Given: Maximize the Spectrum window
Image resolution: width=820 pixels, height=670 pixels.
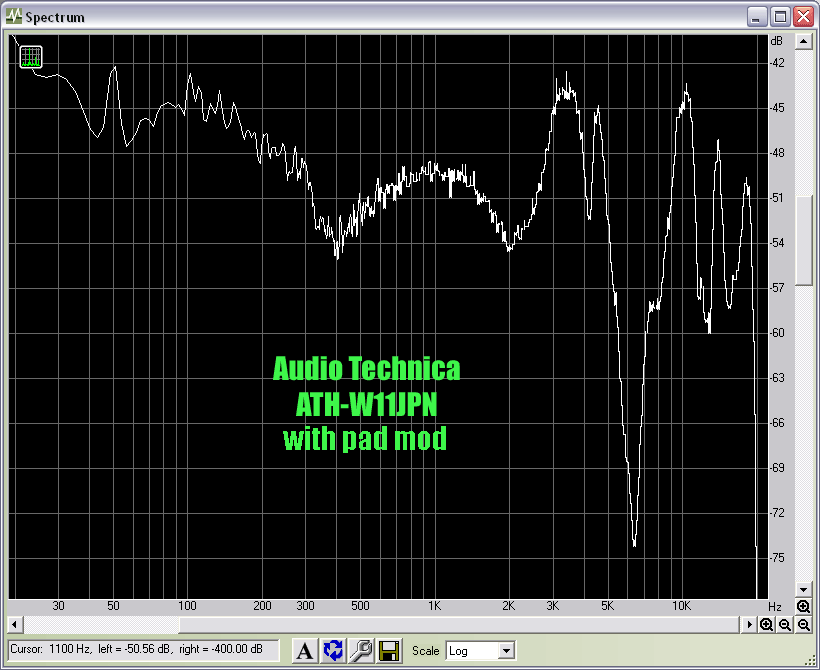Looking at the screenshot, I should click(x=780, y=17).
